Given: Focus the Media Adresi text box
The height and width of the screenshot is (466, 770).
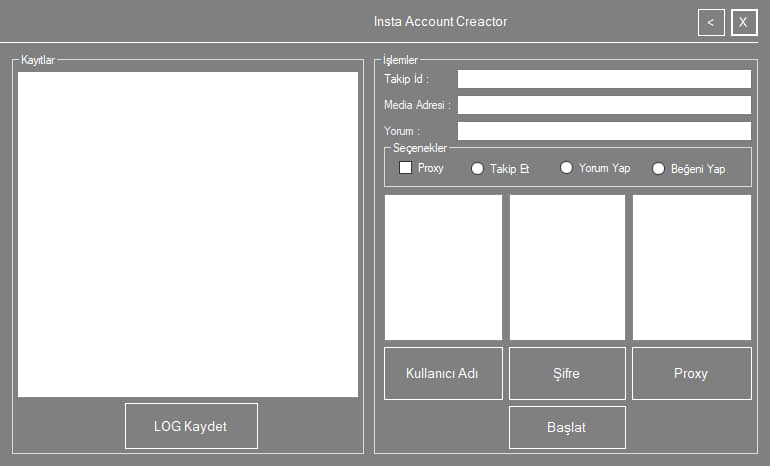Looking at the screenshot, I should coord(604,105).
